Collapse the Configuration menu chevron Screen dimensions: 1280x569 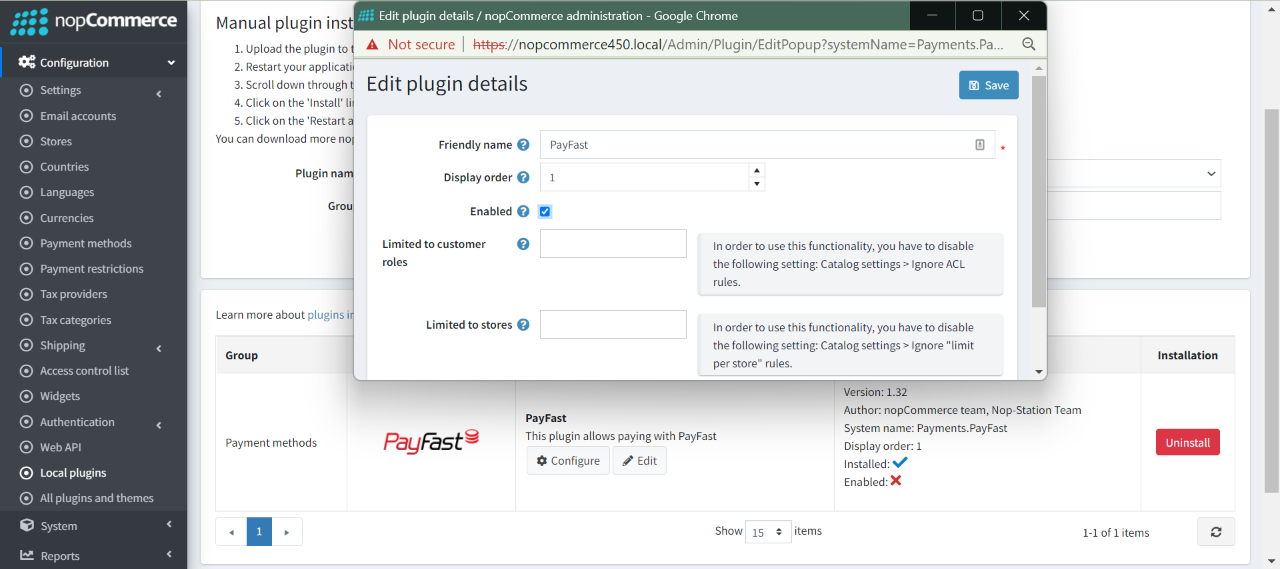171,63
